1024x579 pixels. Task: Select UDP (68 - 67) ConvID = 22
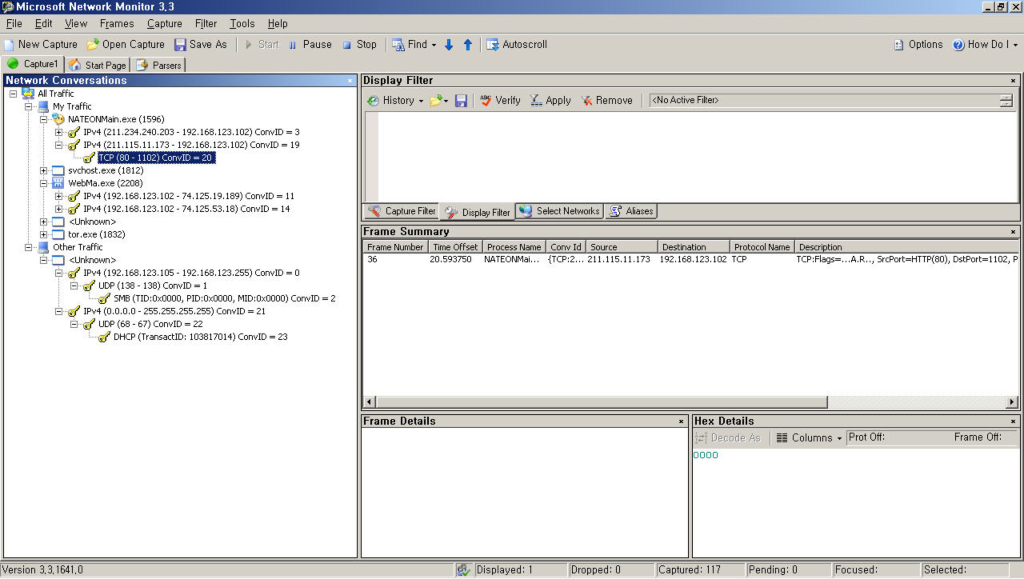tap(151, 324)
